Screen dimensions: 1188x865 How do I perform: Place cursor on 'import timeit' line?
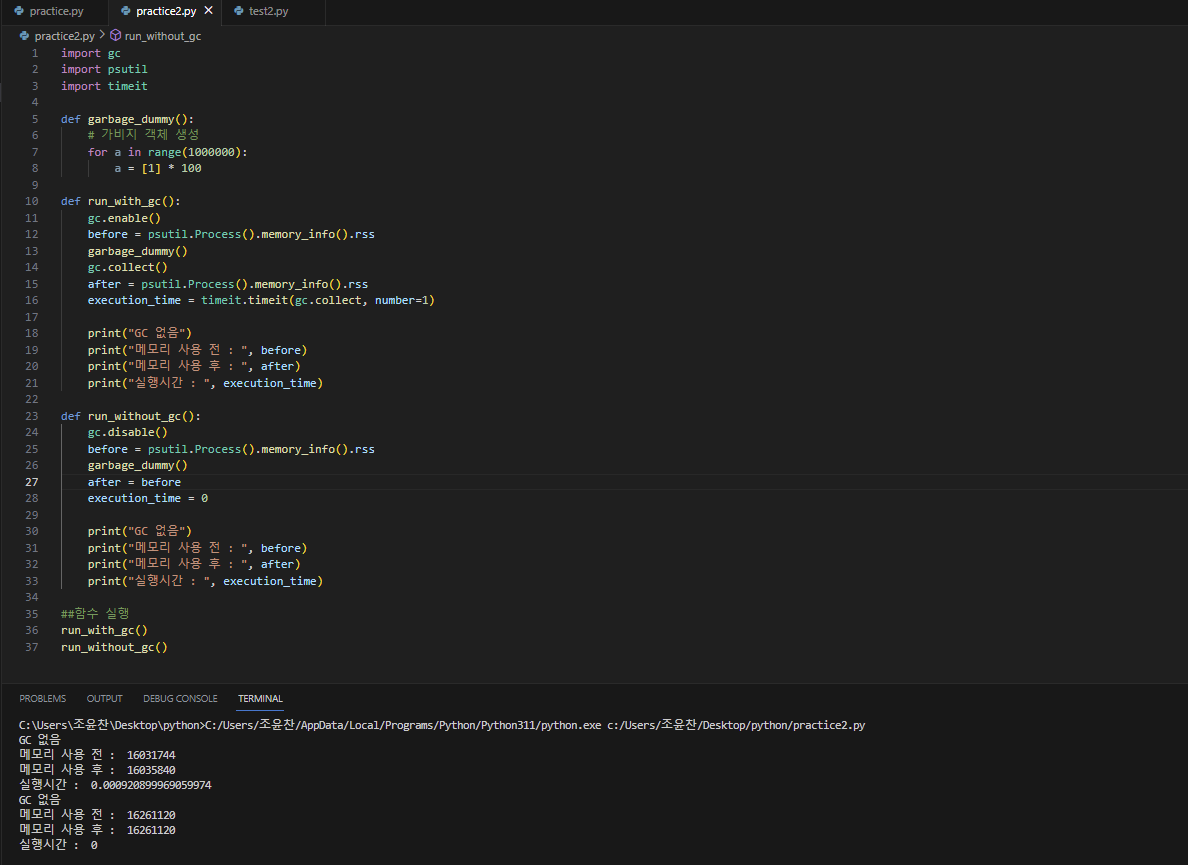click(x=105, y=86)
